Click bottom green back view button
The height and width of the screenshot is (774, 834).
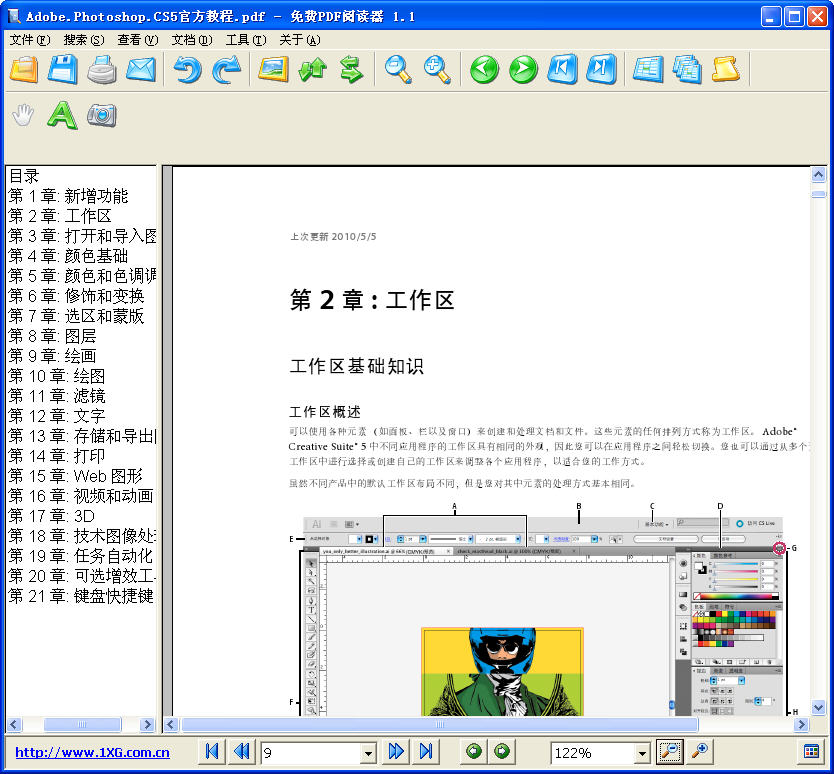473,752
